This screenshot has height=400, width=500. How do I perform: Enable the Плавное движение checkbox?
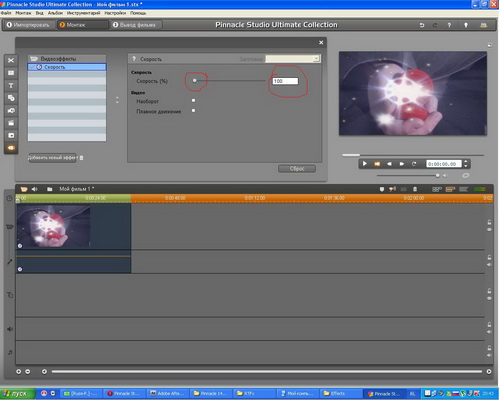click(193, 110)
